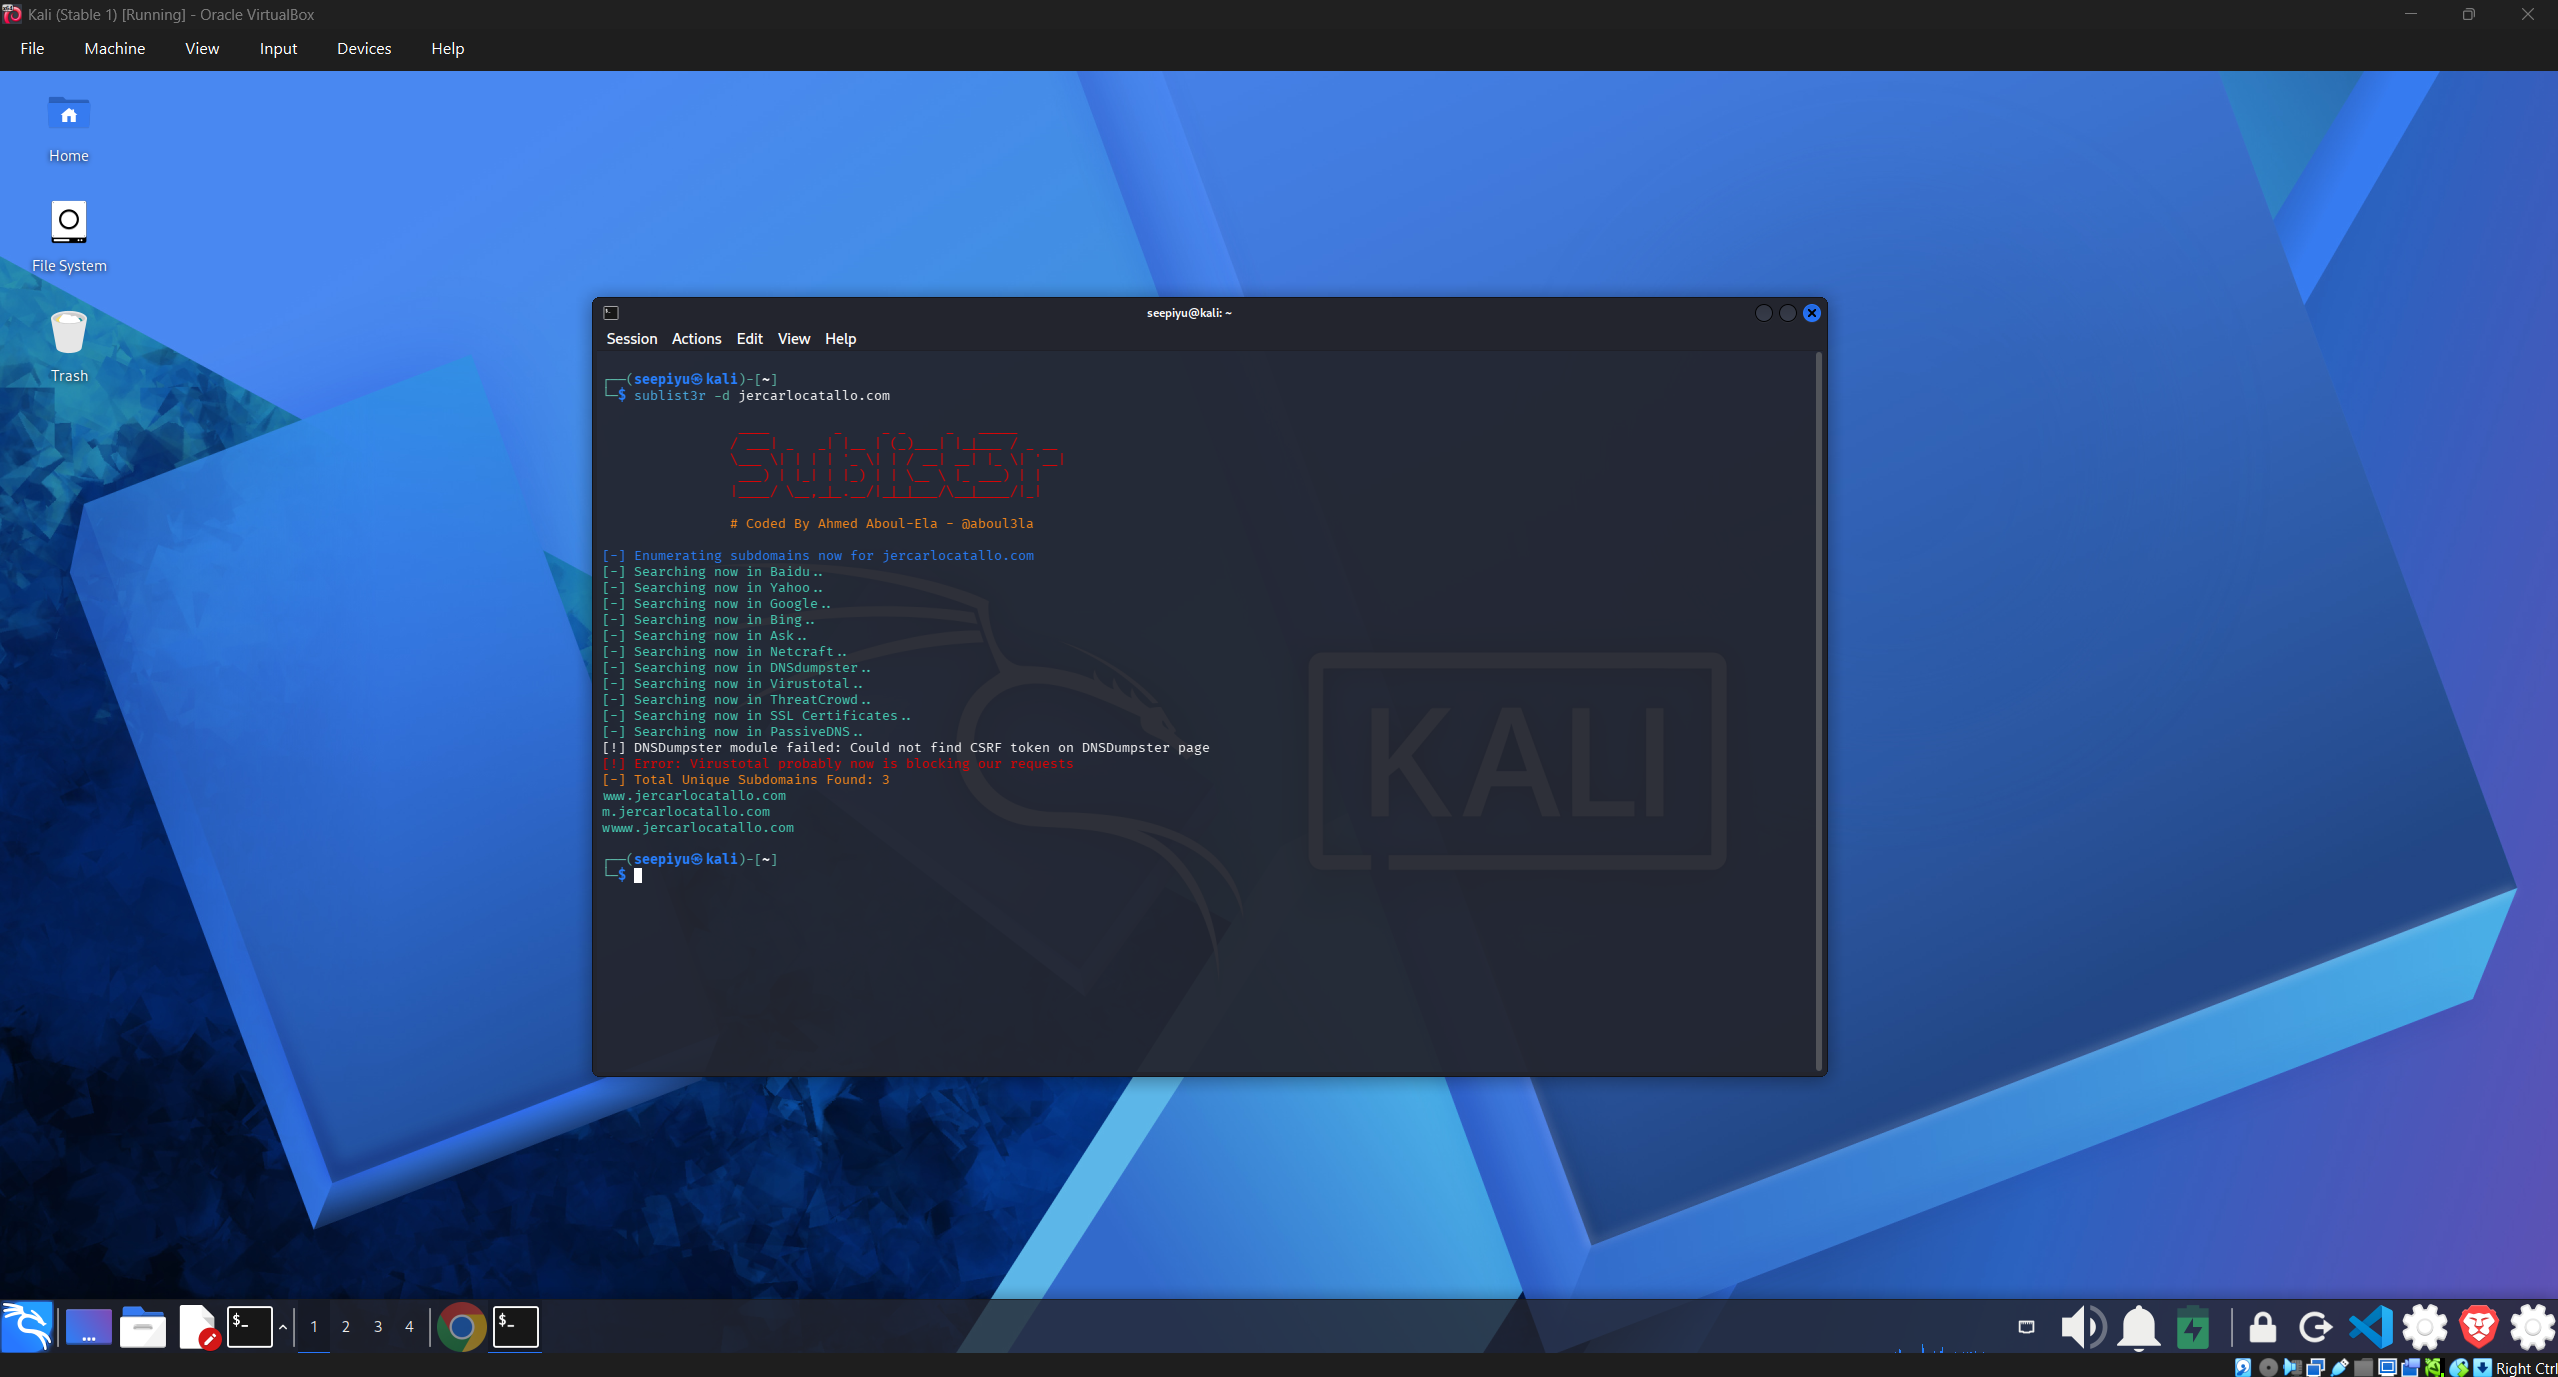Switch to workspace 3
2558x1377 pixels.
point(378,1327)
